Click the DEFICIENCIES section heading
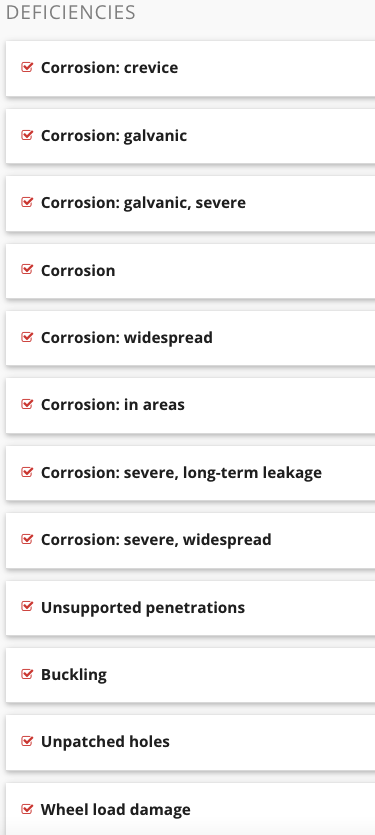This screenshot has width=375, height=835. [70, 12]
